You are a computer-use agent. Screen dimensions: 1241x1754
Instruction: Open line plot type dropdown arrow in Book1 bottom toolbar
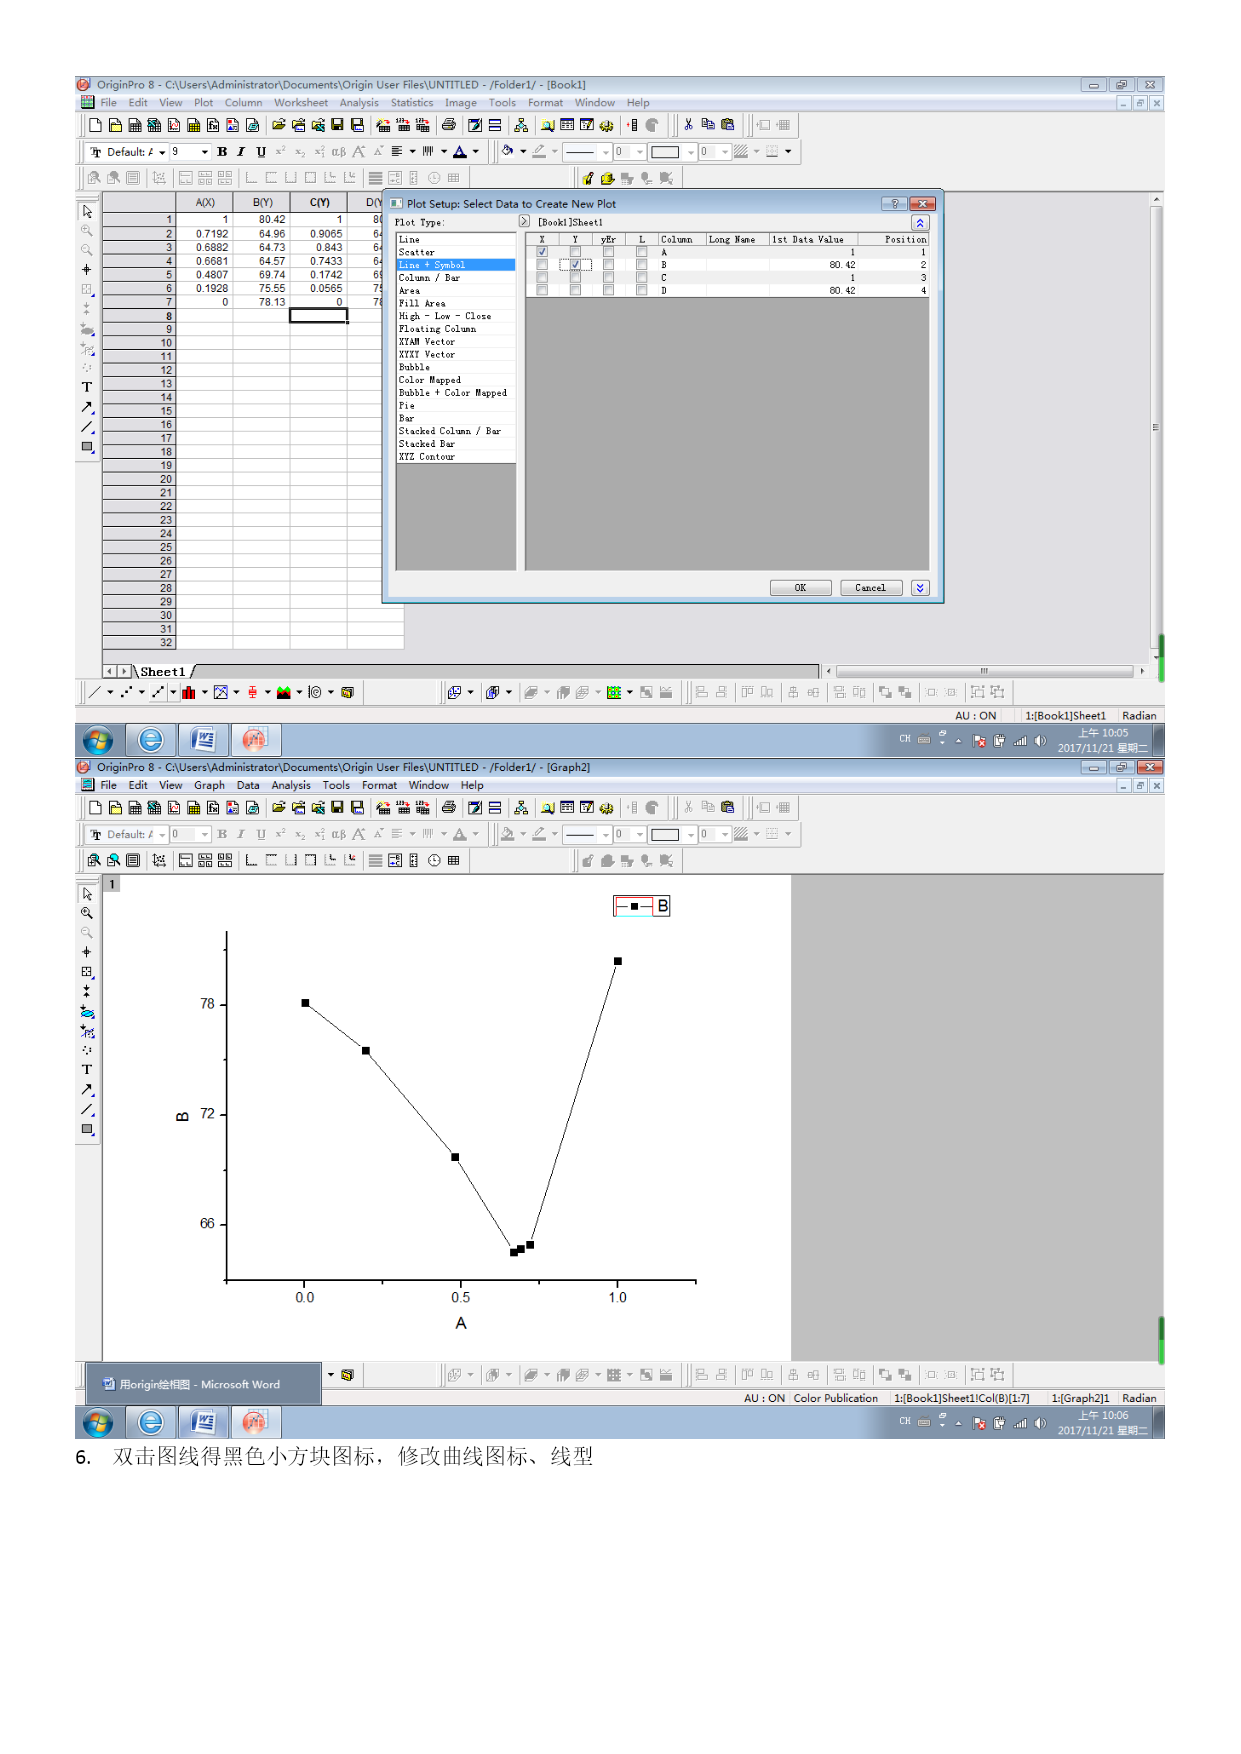click(x=110, y=692)
